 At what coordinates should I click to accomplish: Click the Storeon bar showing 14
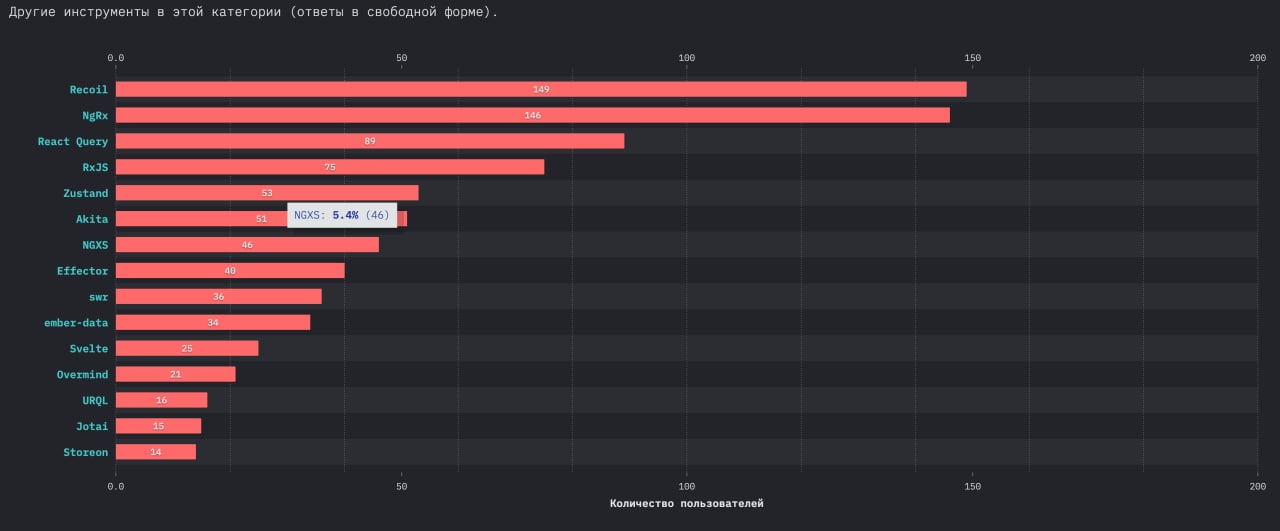[x=156, y=452]
